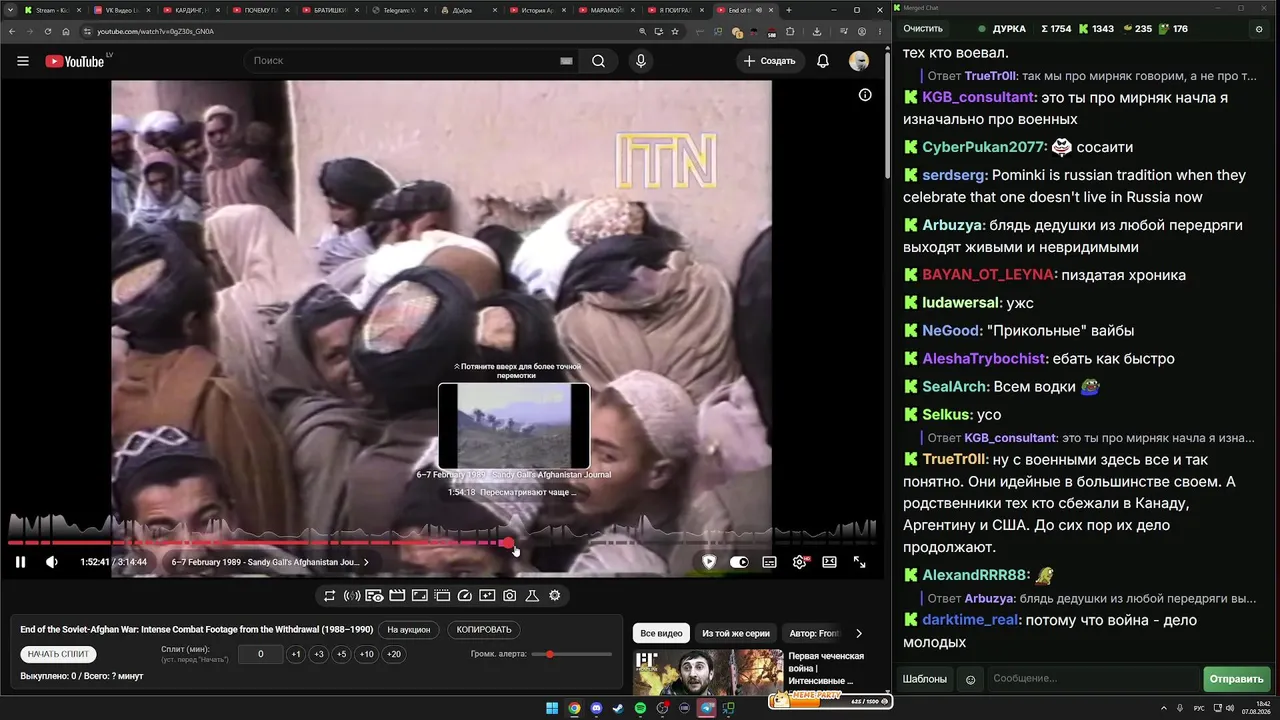This screenshot has width=1280, height=720.
Task: Click the 'Шаблоны' templates button
Action: (925, 679)
